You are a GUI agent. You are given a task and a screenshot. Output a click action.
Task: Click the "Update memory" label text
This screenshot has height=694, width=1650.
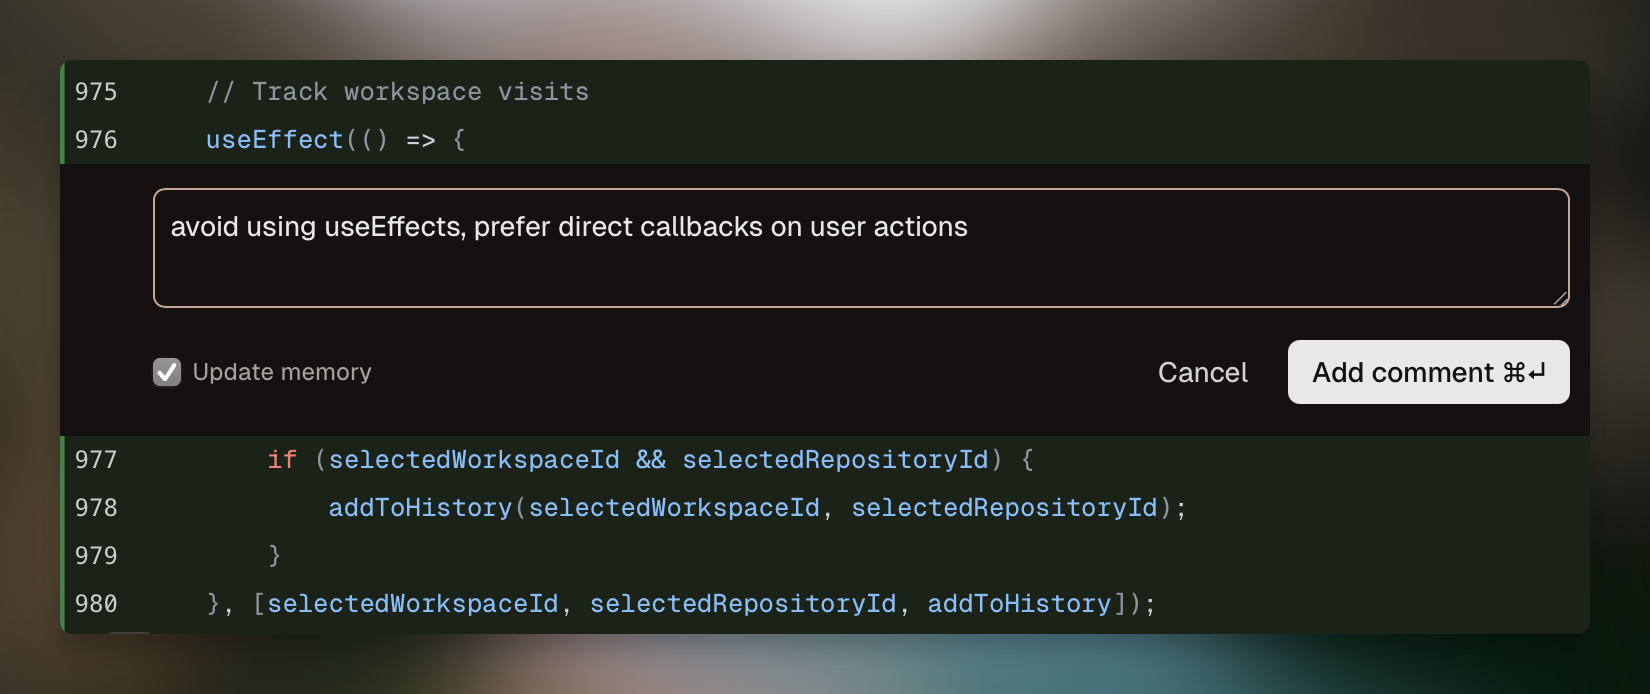[282, 372]
